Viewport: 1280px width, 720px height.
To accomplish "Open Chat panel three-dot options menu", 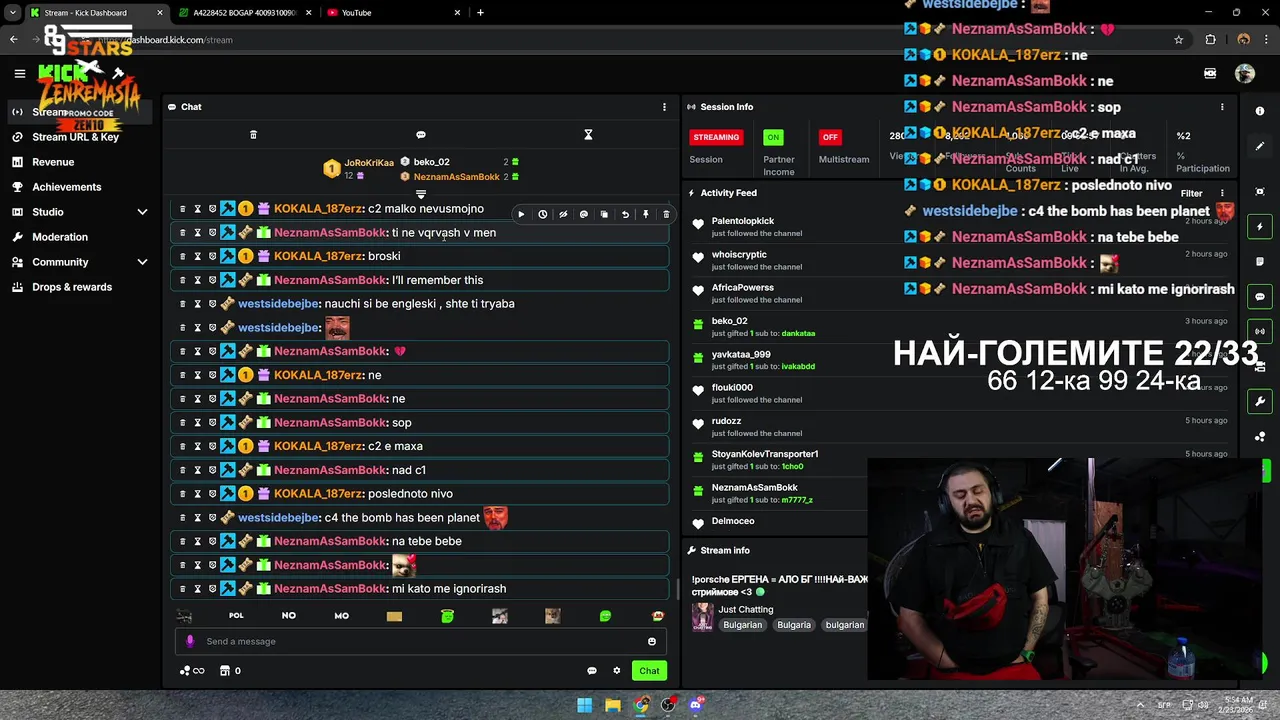I will [x=664, y=107].
